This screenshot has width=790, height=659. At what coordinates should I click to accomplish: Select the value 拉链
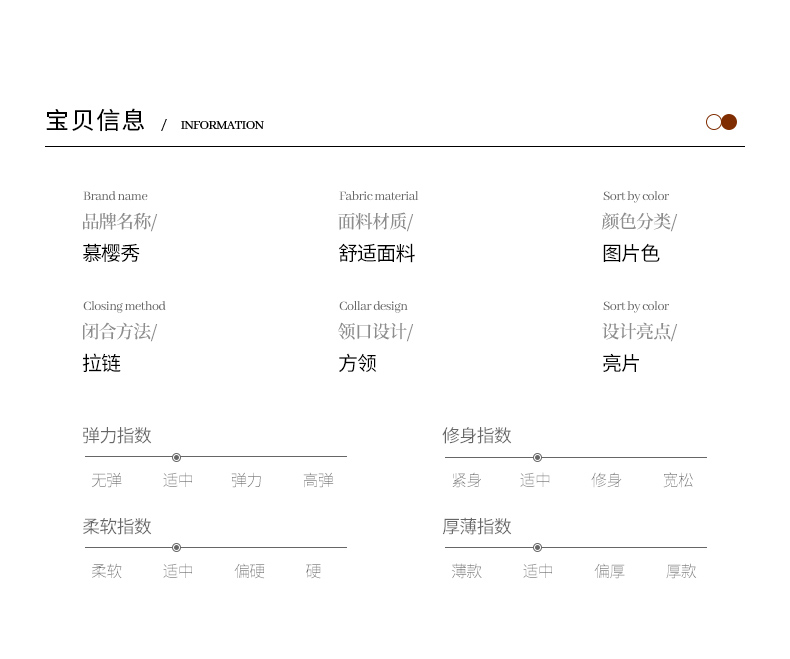pos(102,363)
